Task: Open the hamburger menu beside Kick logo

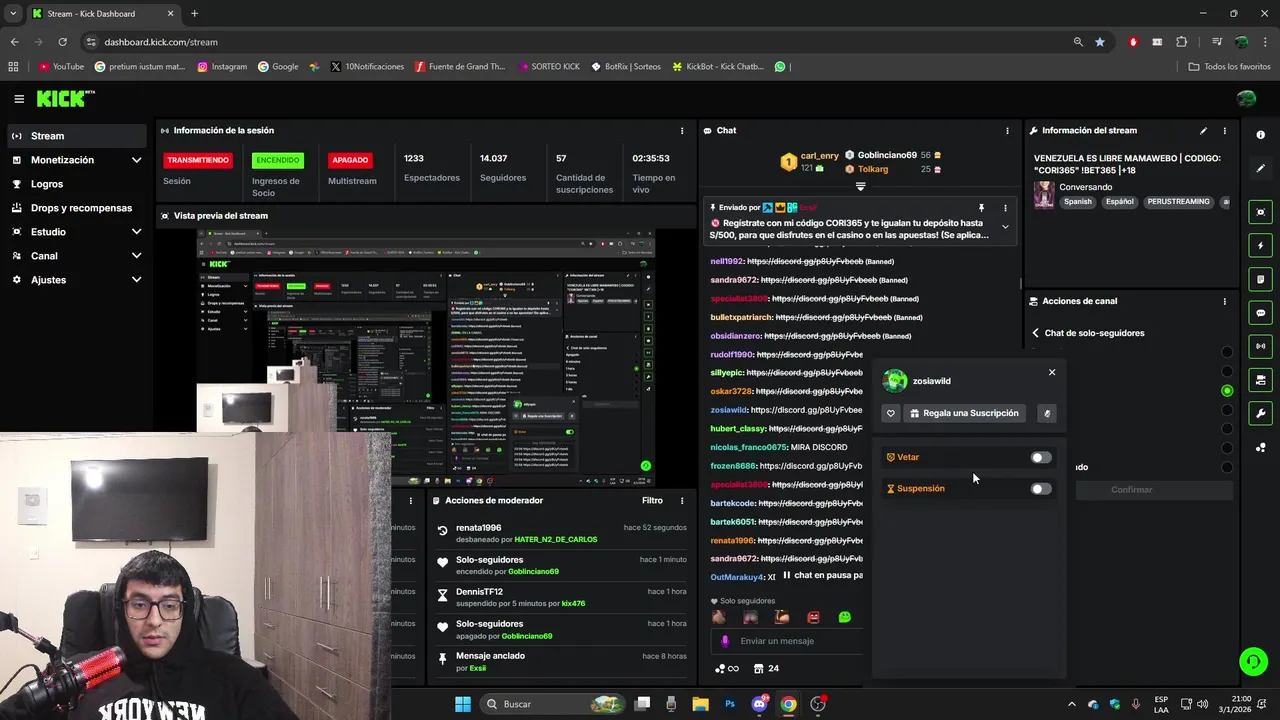Action: 19,98
